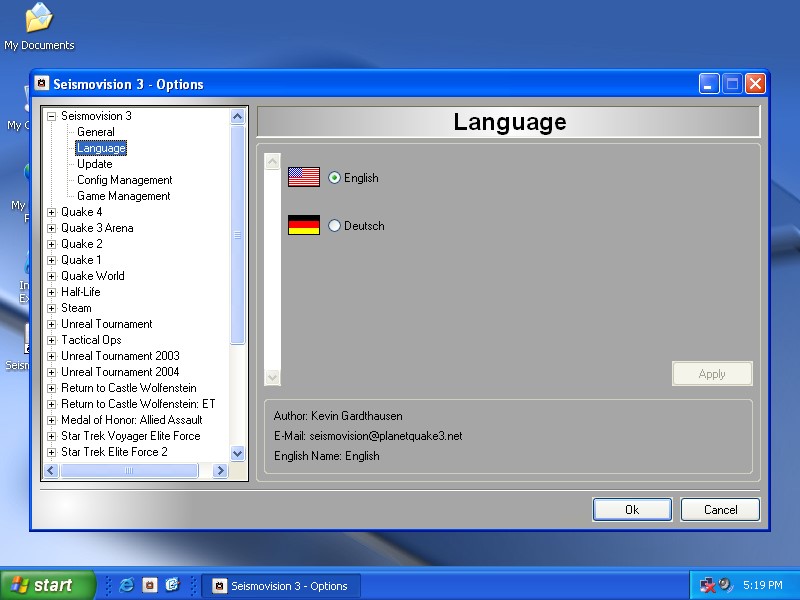
Task: Click the system tray network icon
Action: (x=708, y=586)
